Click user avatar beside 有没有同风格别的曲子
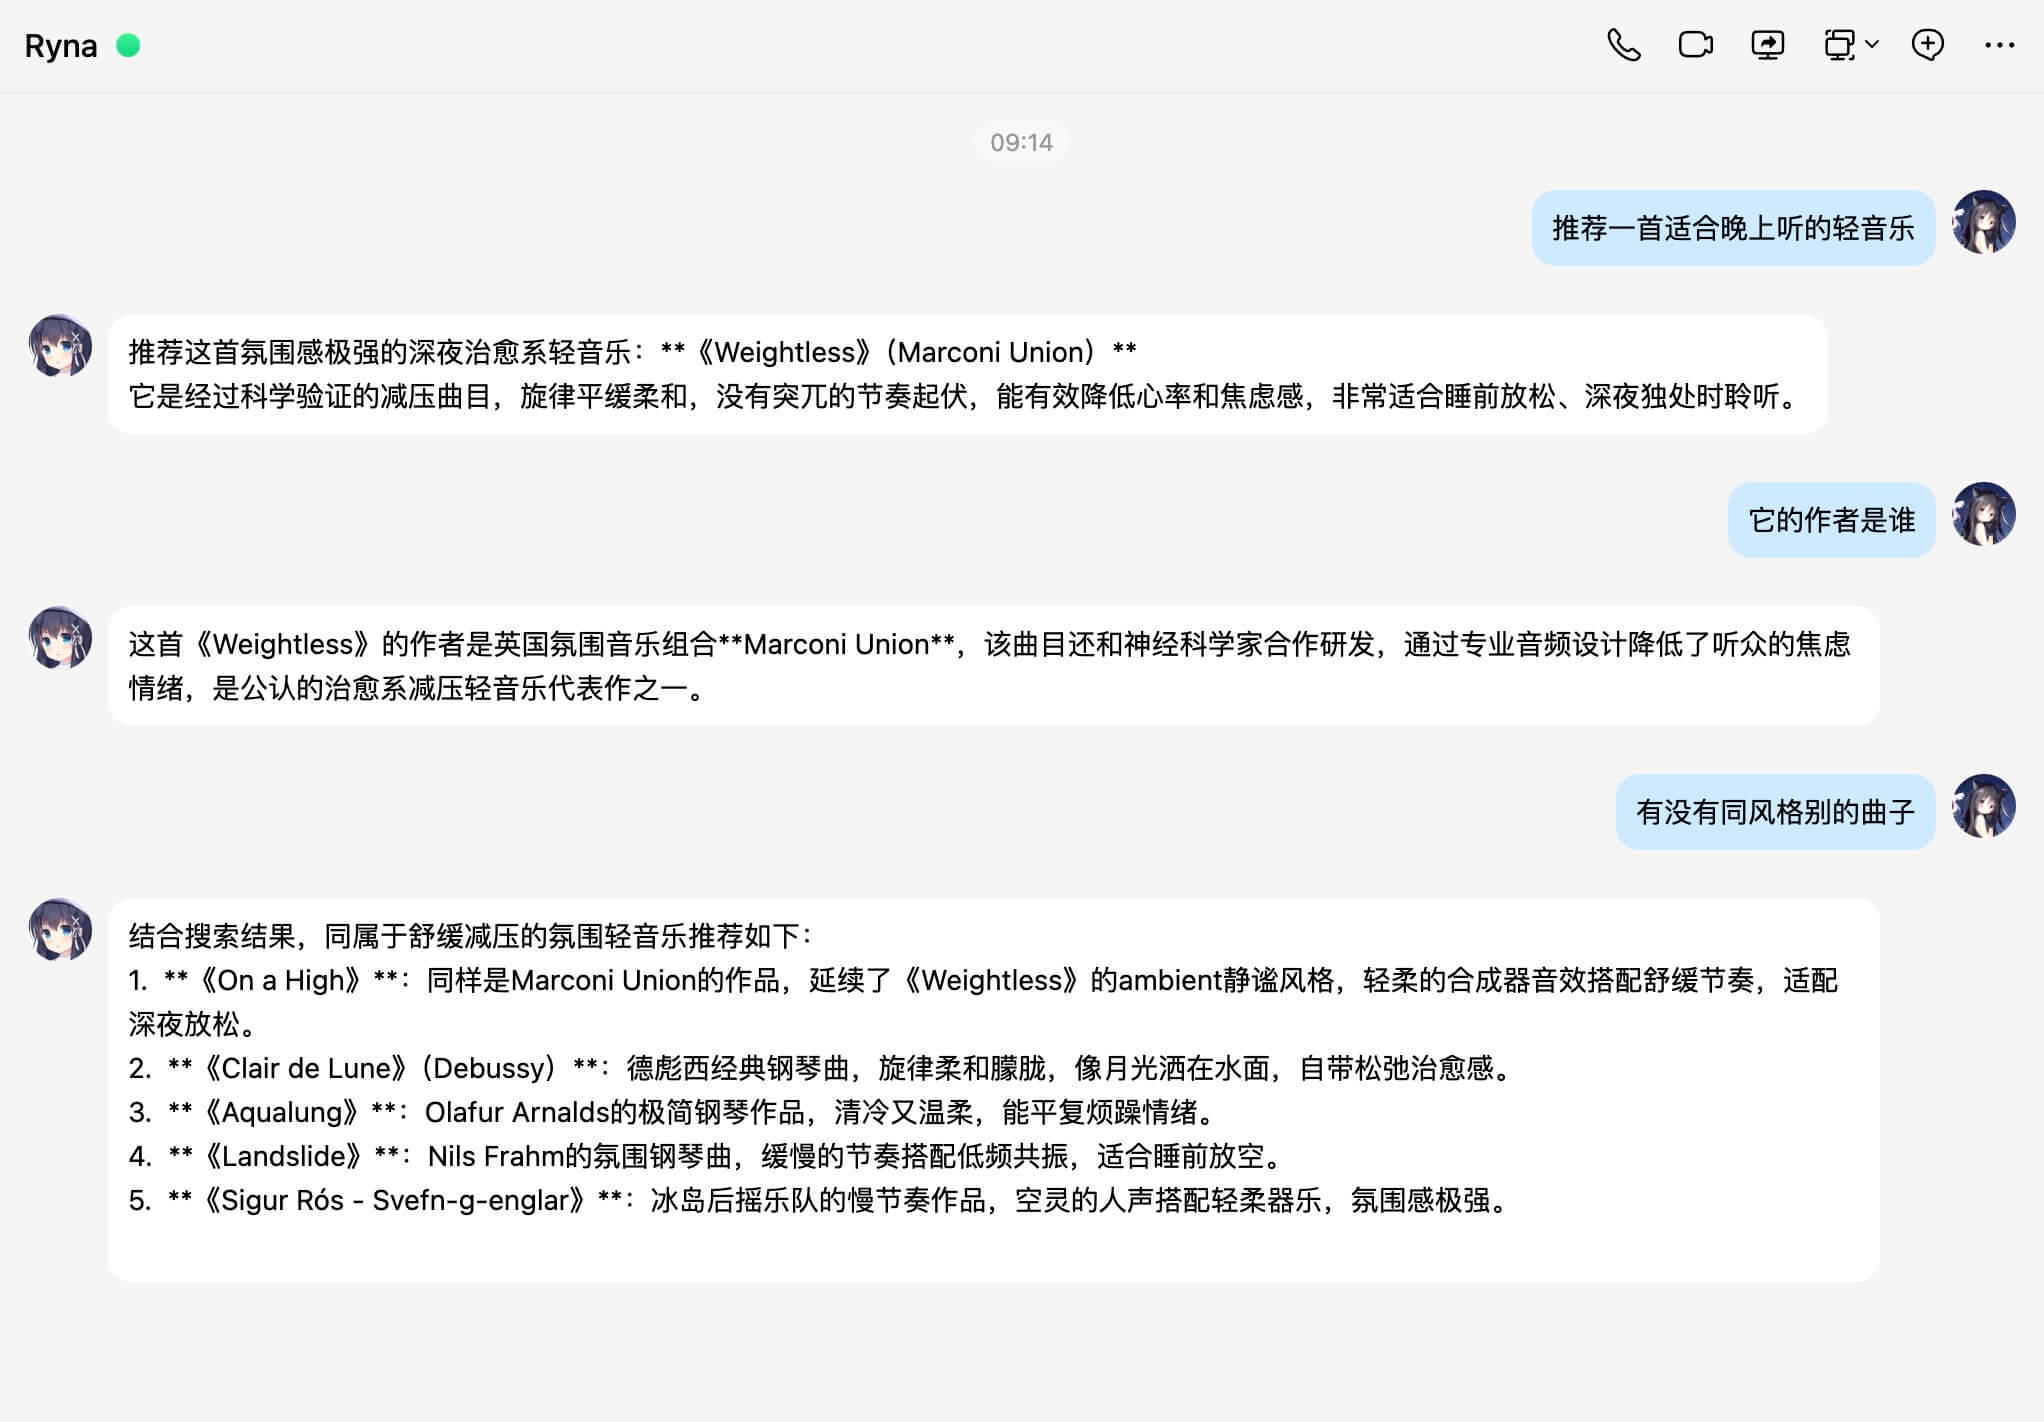The height and width of the screenshot is (1422, 2044). 1983,806
